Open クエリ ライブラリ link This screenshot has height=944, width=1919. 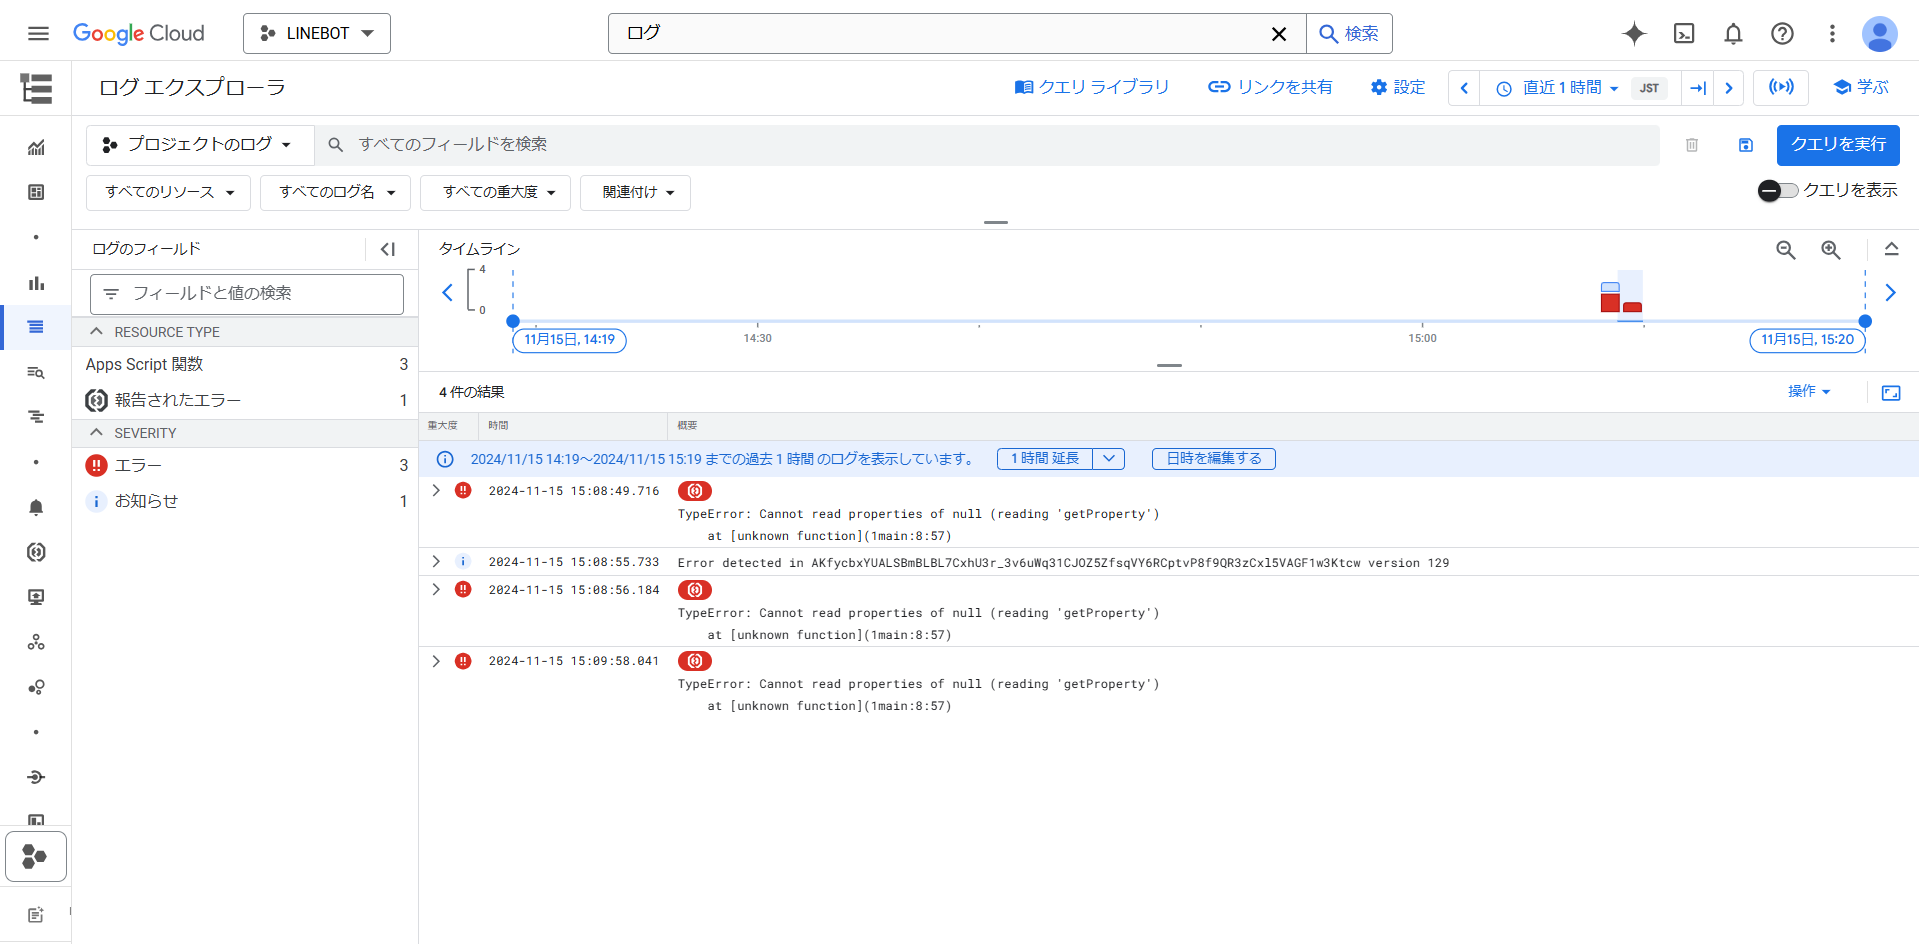click(1092, 87)
